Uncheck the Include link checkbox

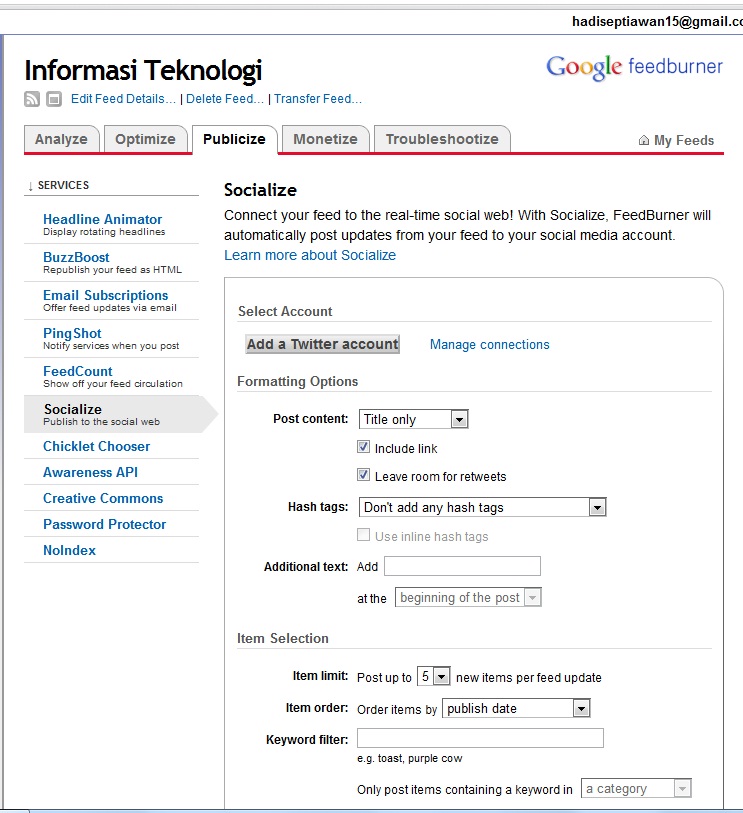click(363, 447)
